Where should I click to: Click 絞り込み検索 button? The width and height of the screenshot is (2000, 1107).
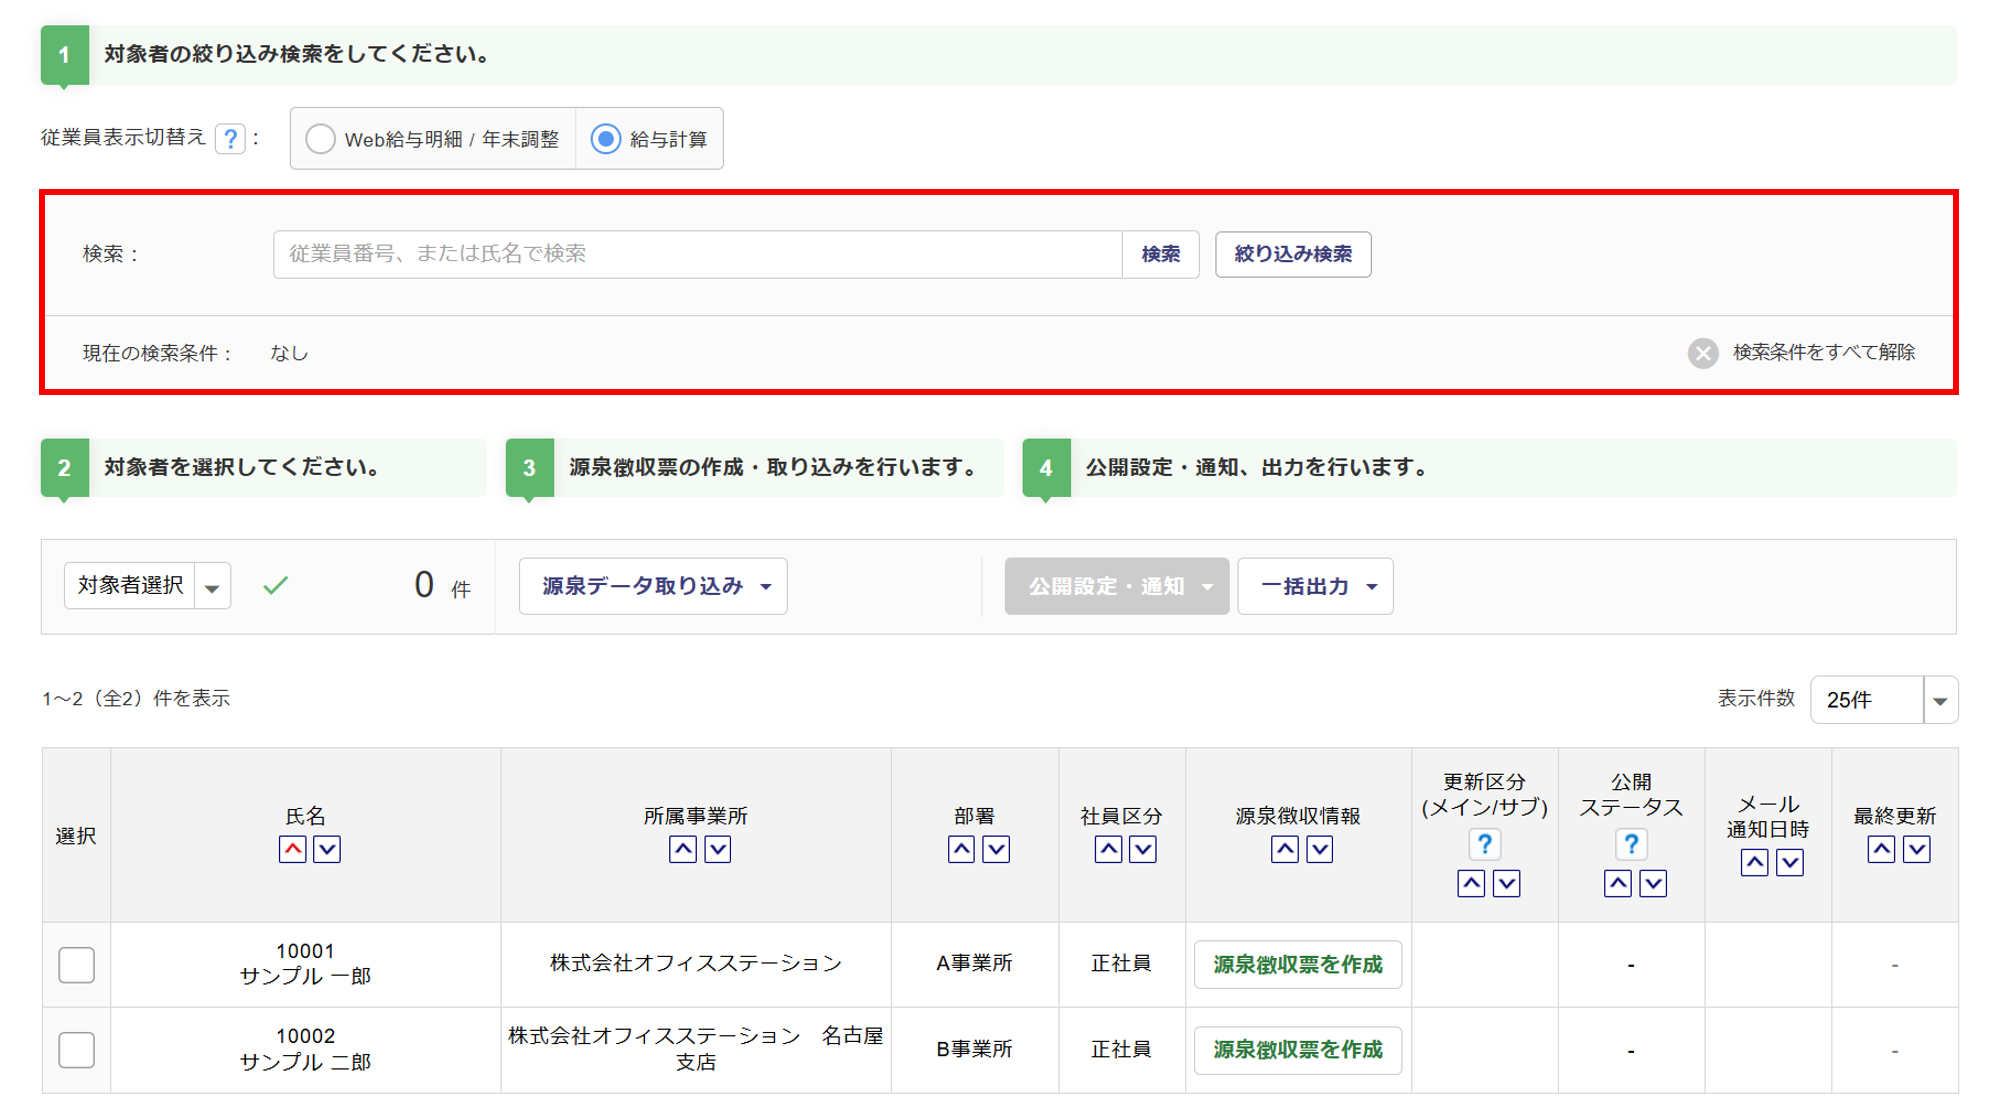(x=1292, y=254)
